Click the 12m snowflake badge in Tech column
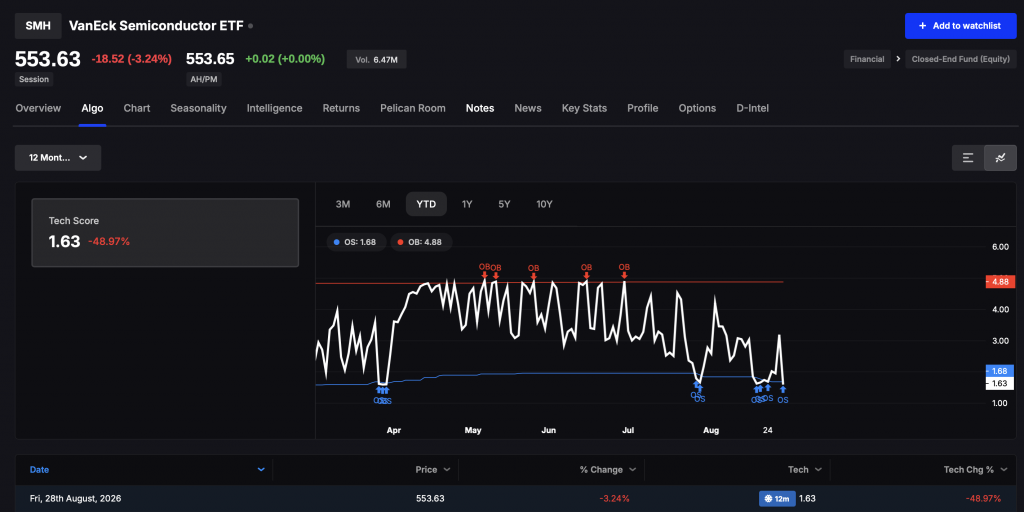Viewport: 1024px width, 512px height. click(x=777, y=498)
